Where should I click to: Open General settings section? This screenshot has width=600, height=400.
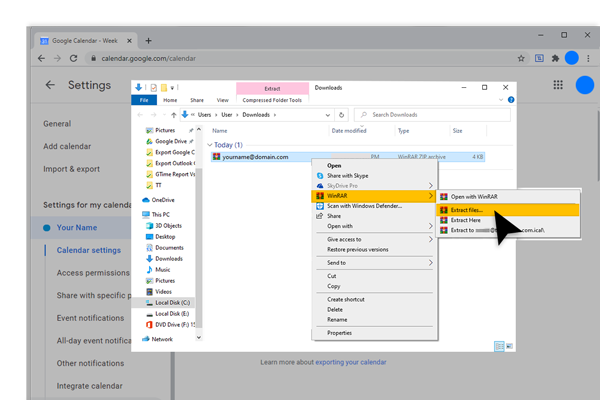tap(57, 124)
